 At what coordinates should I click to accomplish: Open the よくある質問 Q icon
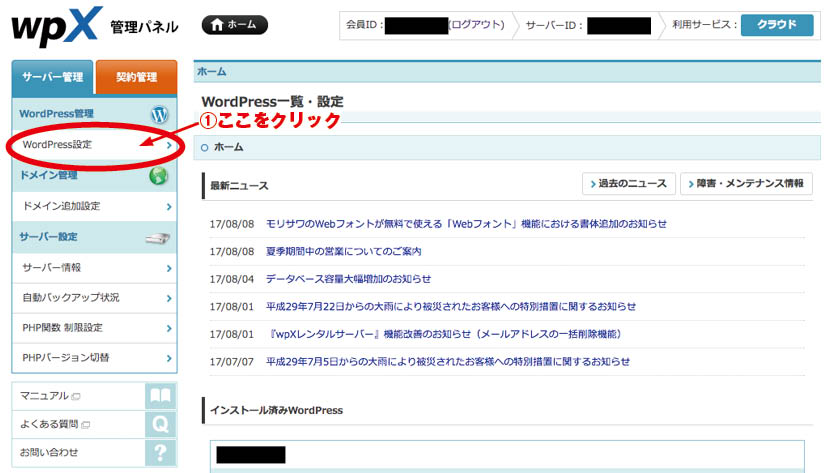coord(160,424)
